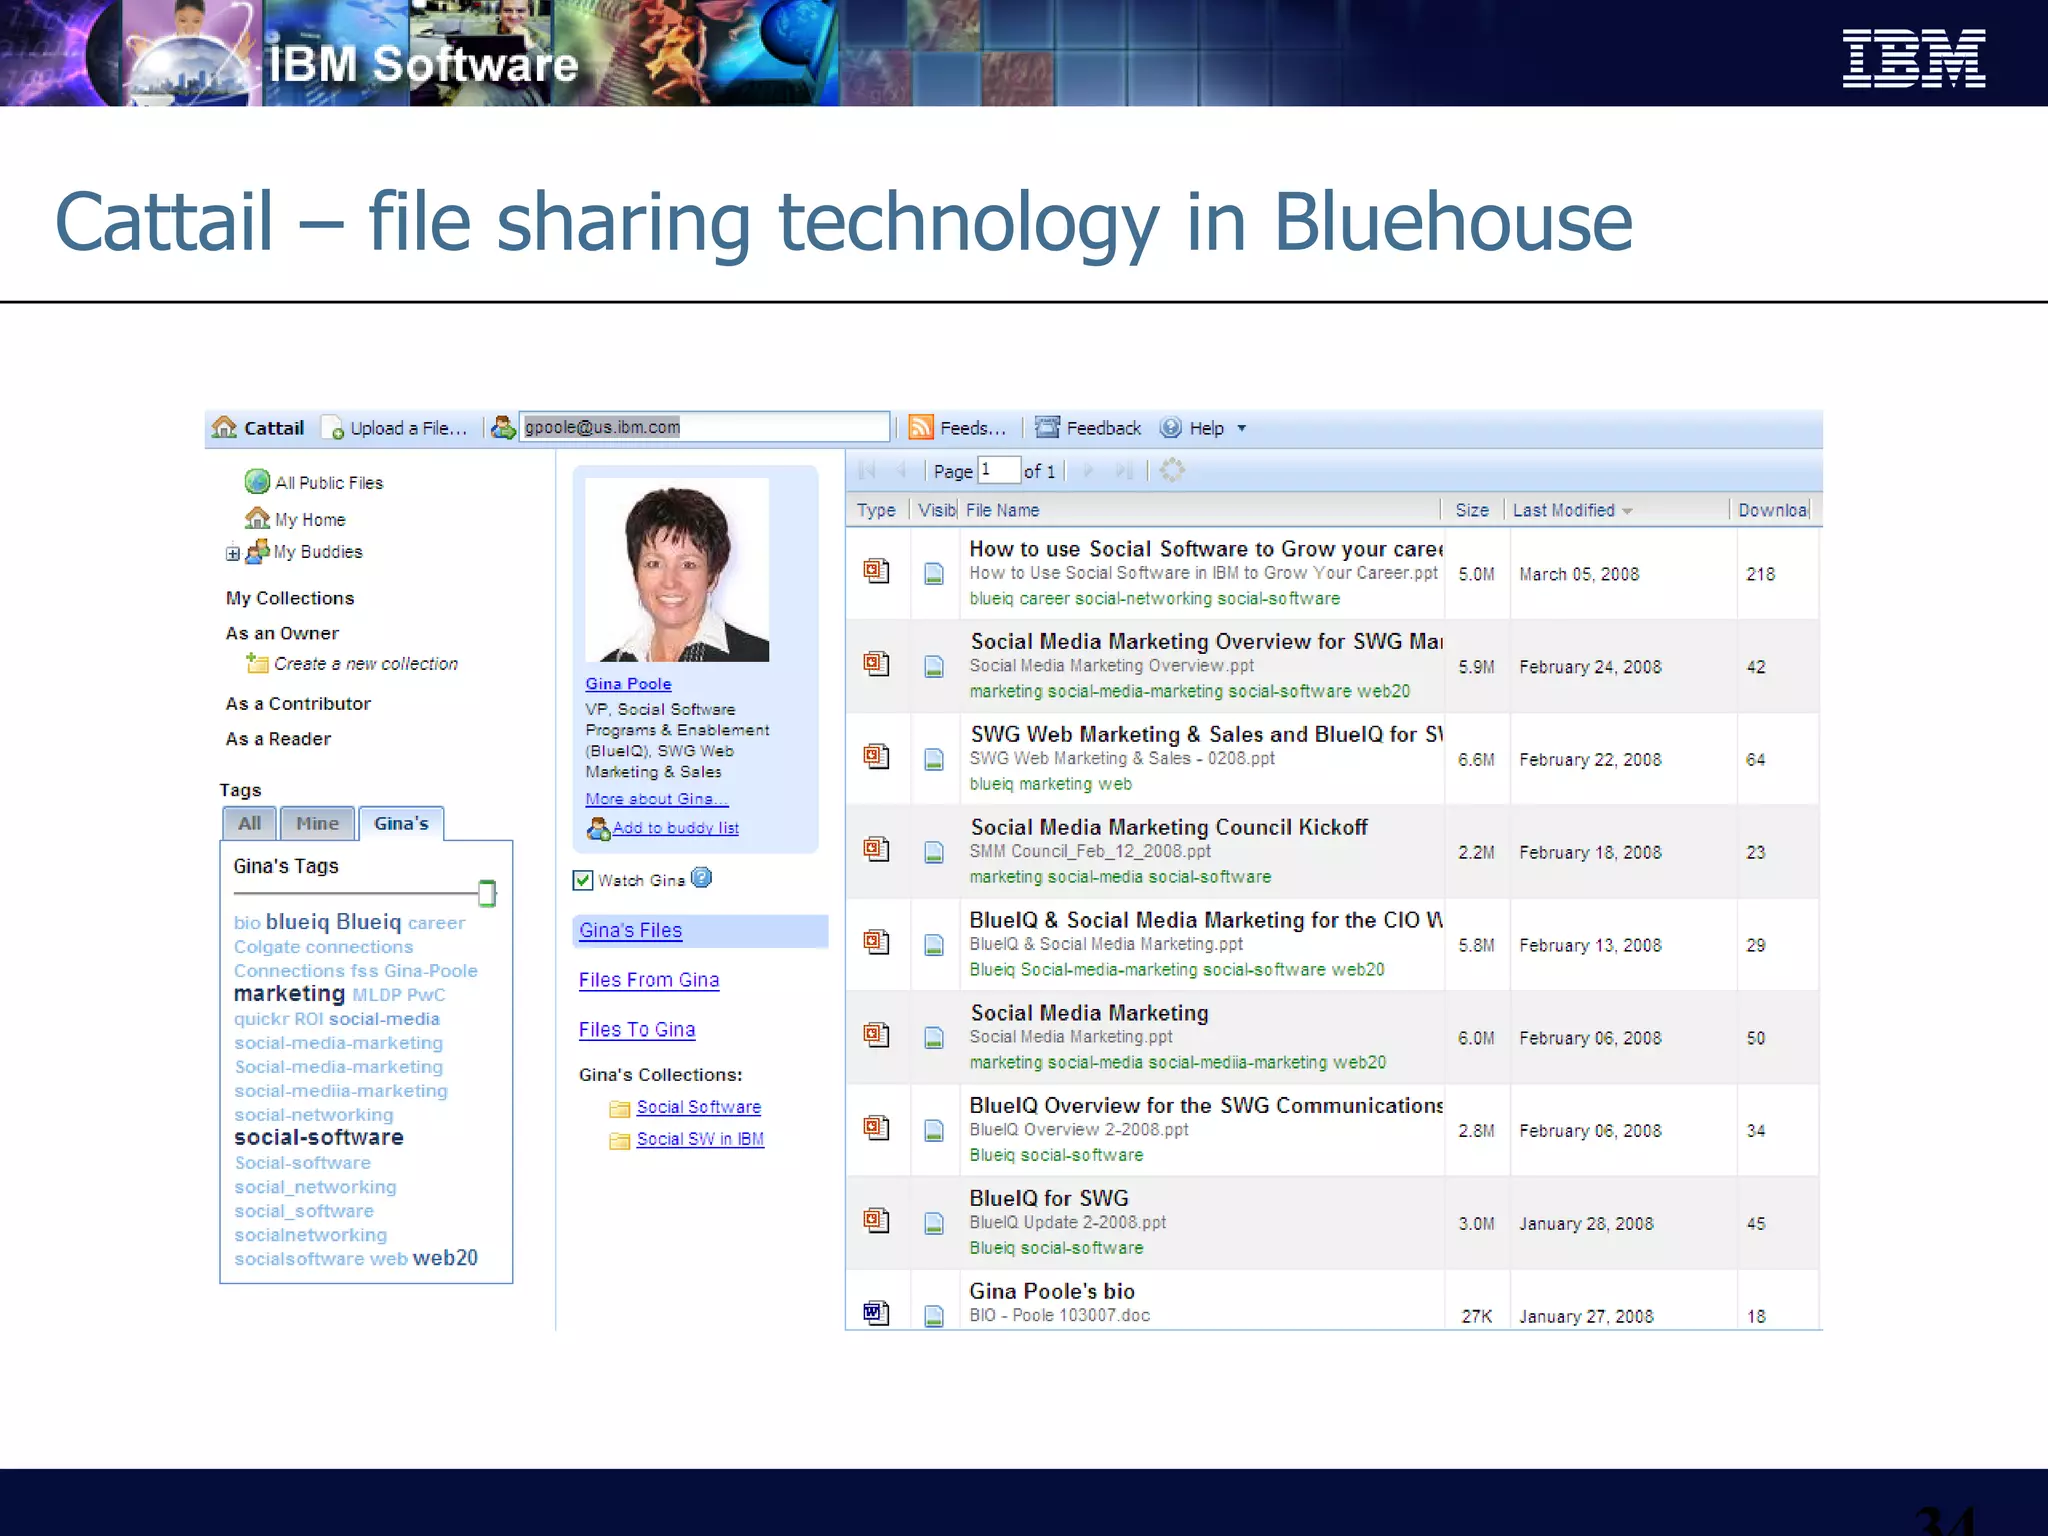Go to first page arrow
Screen dimensions: 2048x1536
tap(867, 470)
